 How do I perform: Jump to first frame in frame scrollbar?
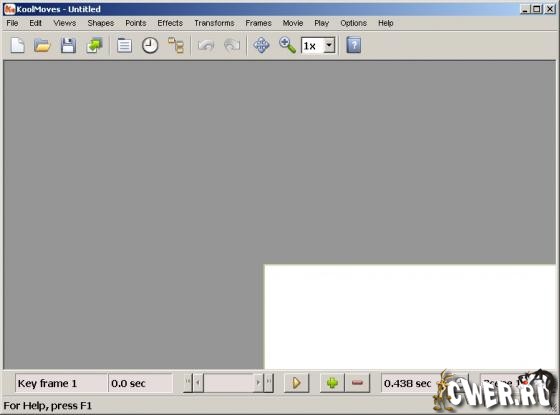(x=188, y=383)
